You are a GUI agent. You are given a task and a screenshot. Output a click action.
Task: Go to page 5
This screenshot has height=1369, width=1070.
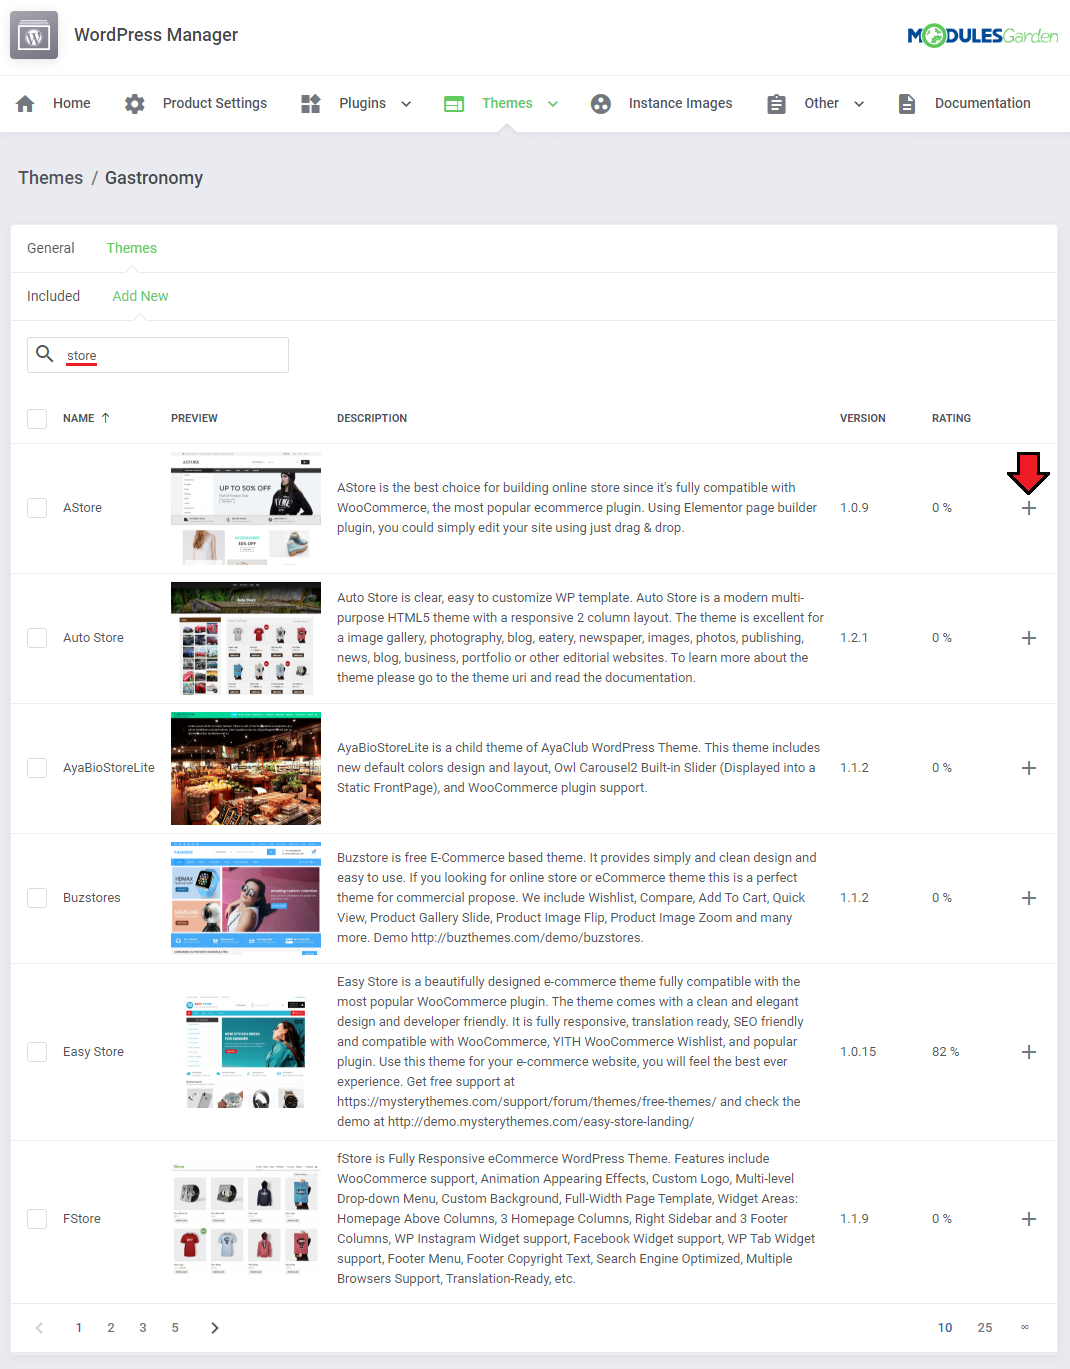coord(175,1328)
